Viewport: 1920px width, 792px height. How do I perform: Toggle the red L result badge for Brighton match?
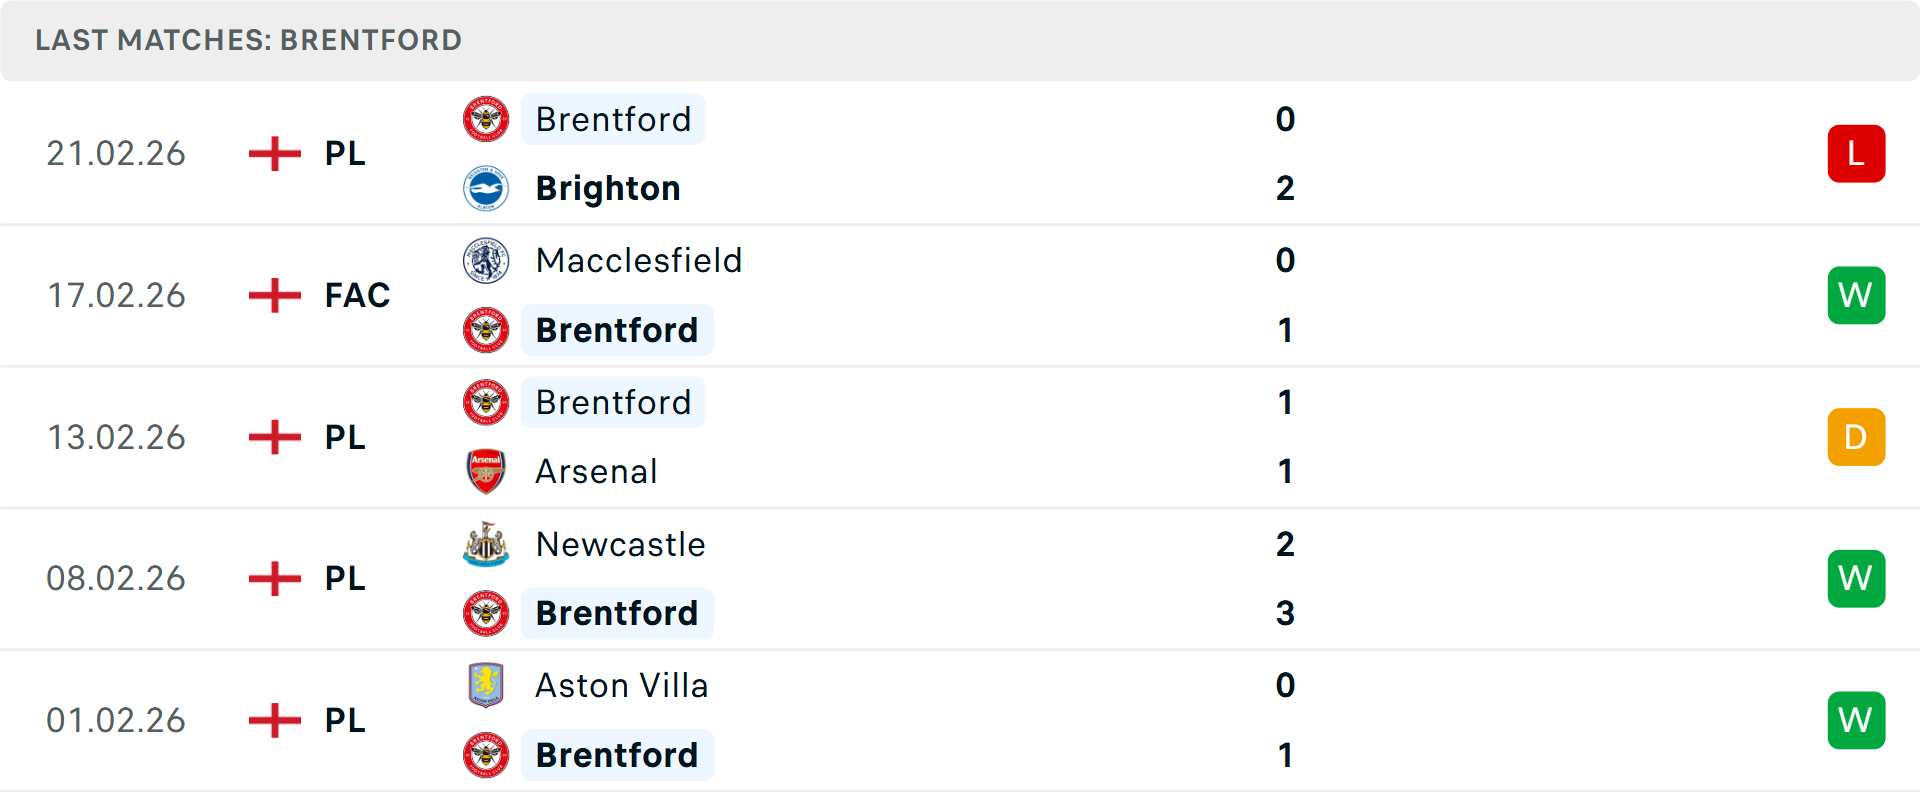point(1856,153)
